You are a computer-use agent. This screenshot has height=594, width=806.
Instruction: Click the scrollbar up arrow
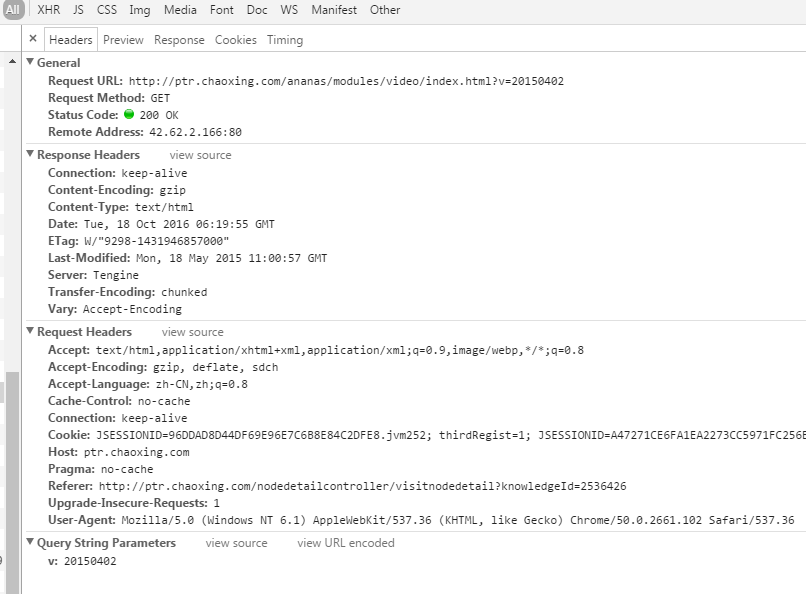(x=12, y=61)
